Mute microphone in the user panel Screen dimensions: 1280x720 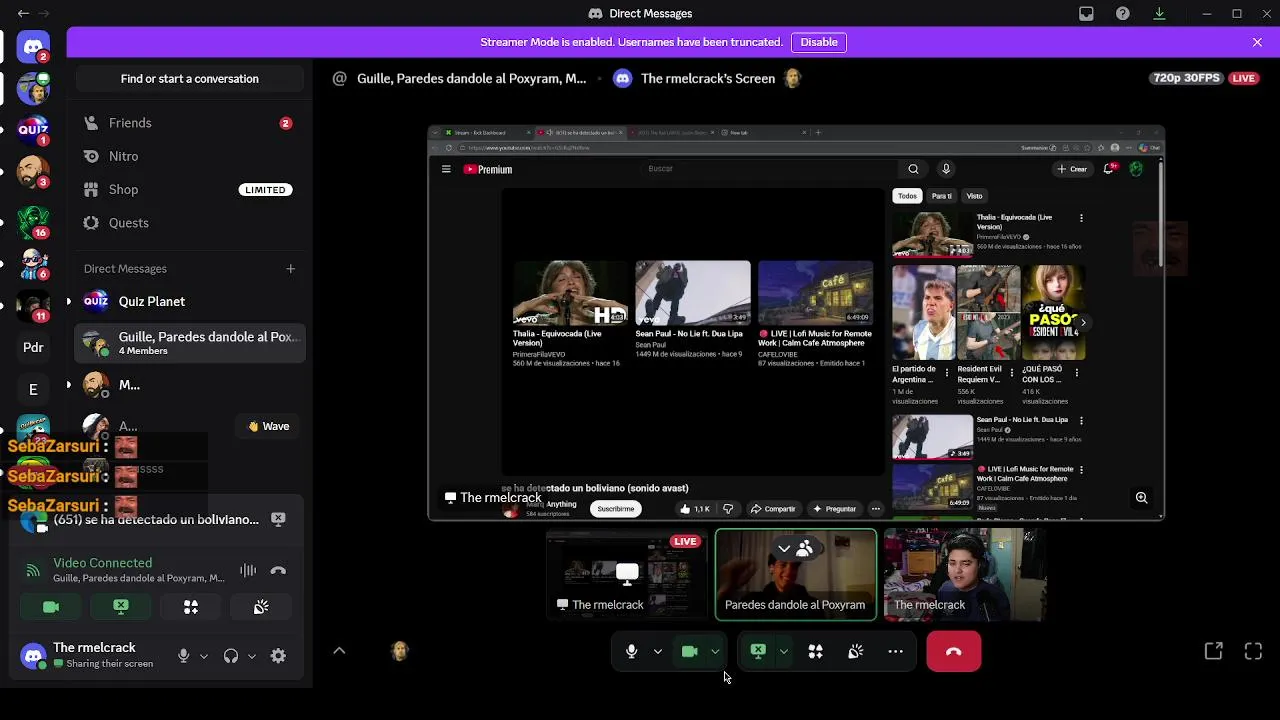183,656
